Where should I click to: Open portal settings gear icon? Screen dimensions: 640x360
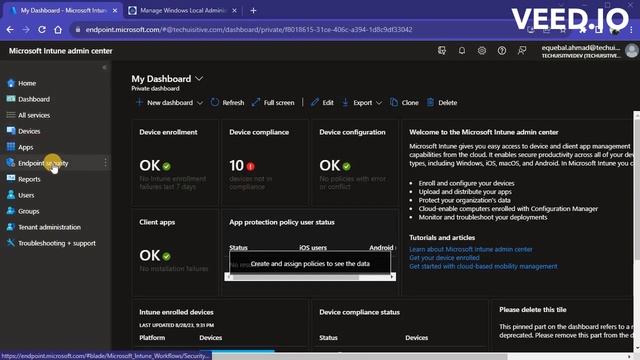pos(482,51)
